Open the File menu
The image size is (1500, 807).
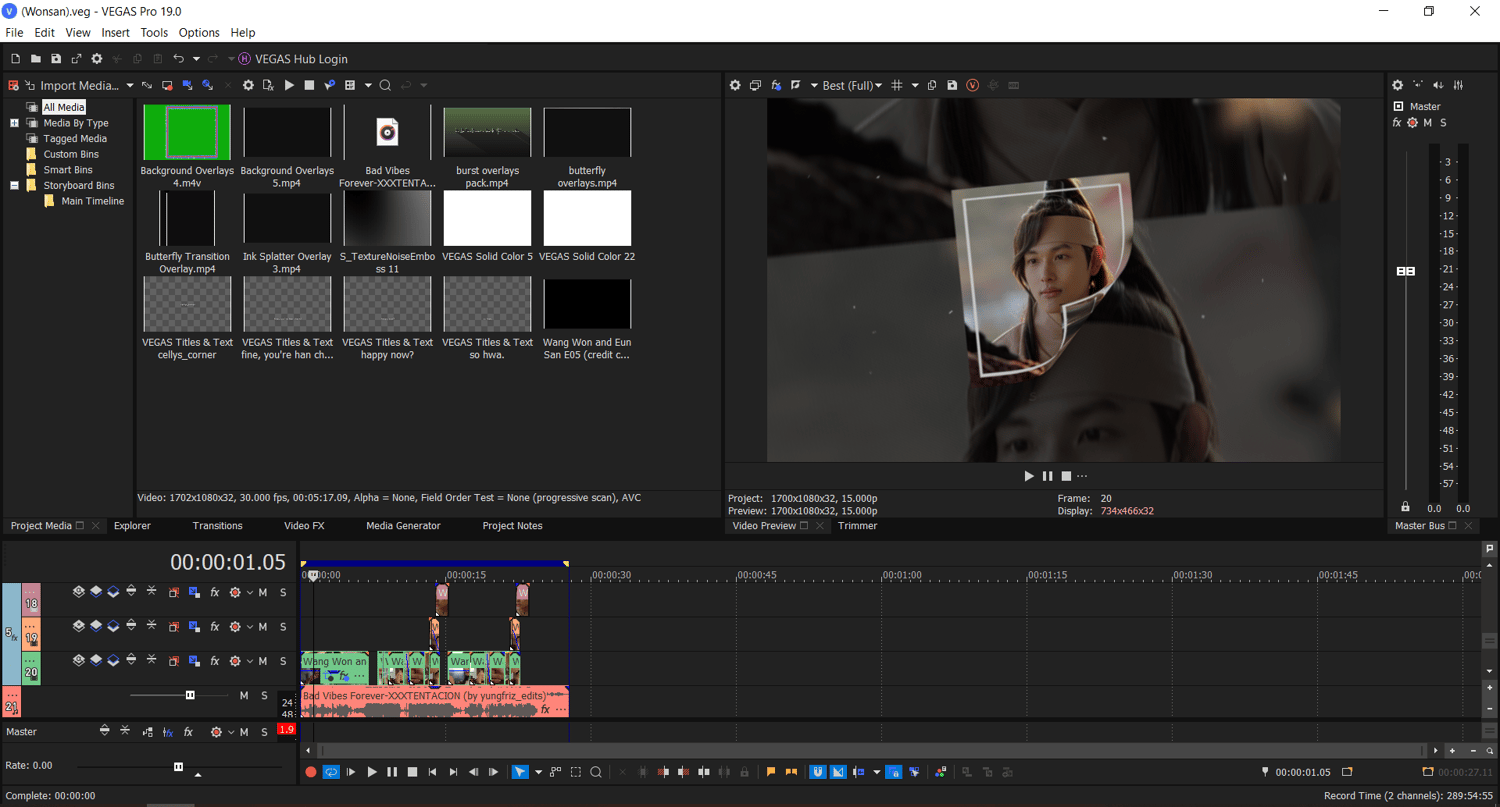click(14, 33)
